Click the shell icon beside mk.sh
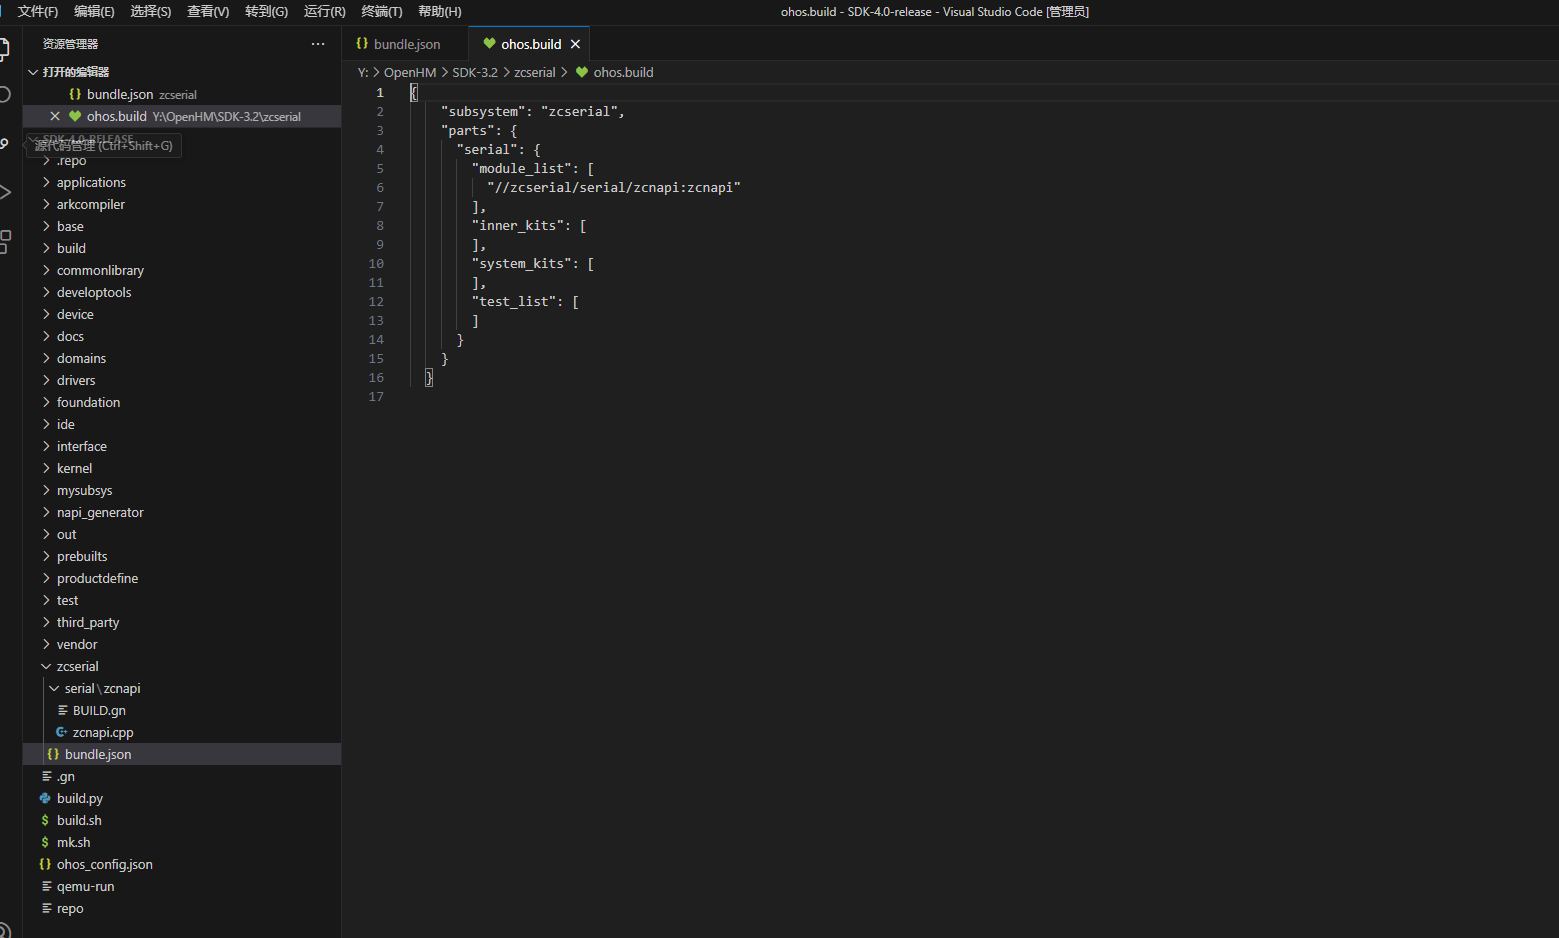Image resolution: width=1559 pixels, height=938 pixels. 45,842
